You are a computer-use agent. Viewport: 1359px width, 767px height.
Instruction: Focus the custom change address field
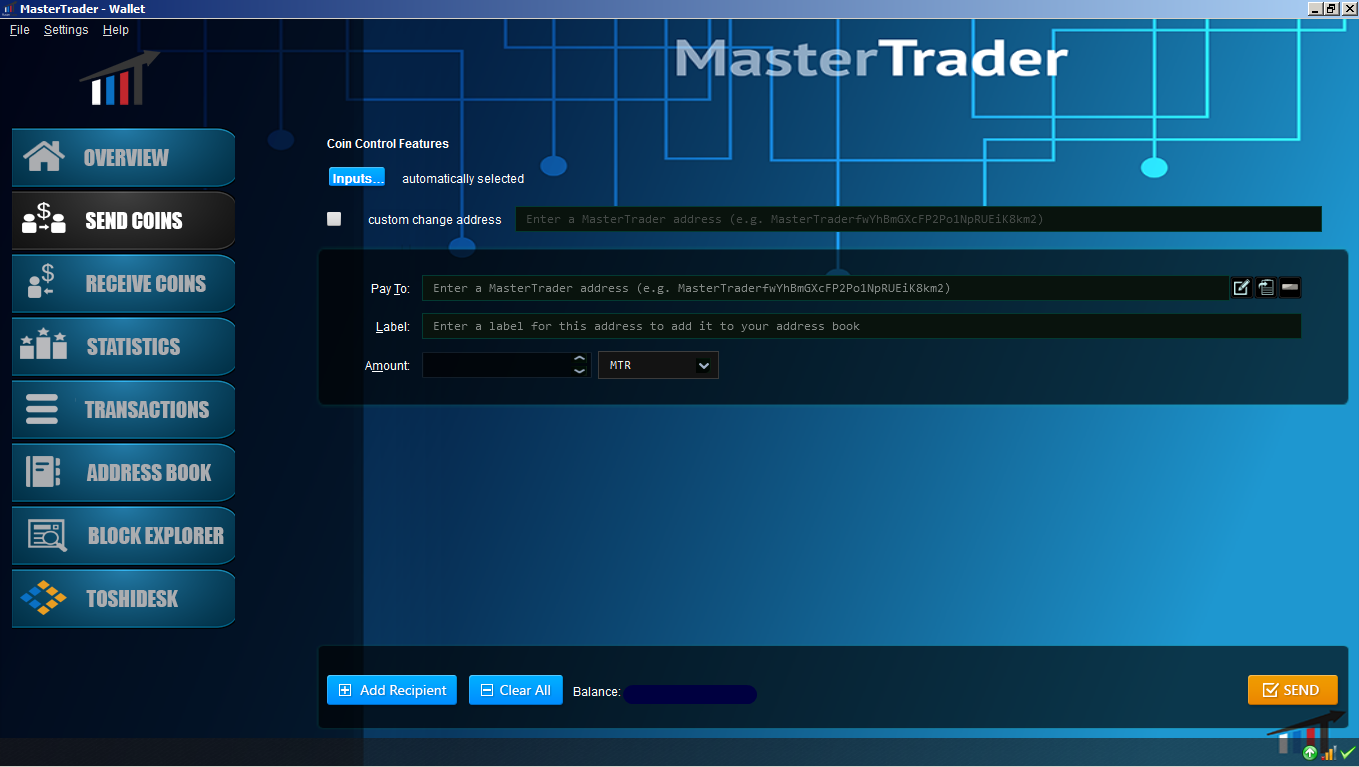coord(918,219)
